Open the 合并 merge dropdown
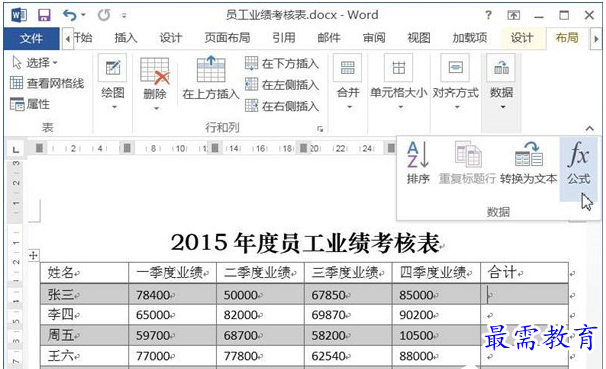The image size is (606, 369). click(x=348, y=82)
